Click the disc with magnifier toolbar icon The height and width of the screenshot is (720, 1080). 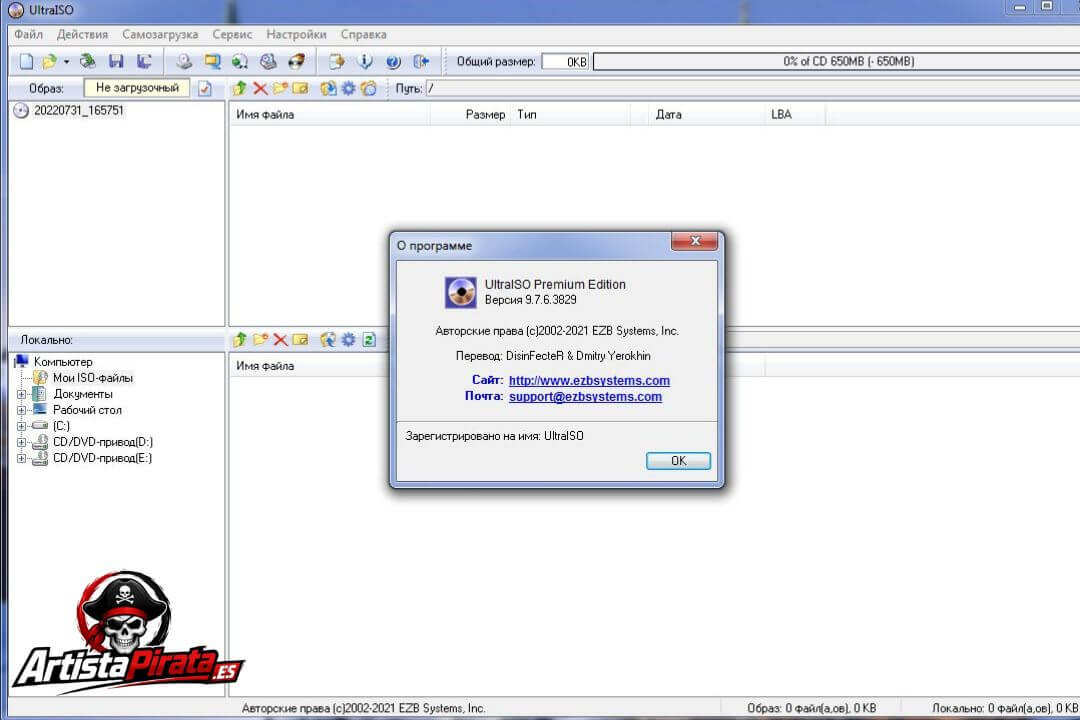click(x=268, y=61)
